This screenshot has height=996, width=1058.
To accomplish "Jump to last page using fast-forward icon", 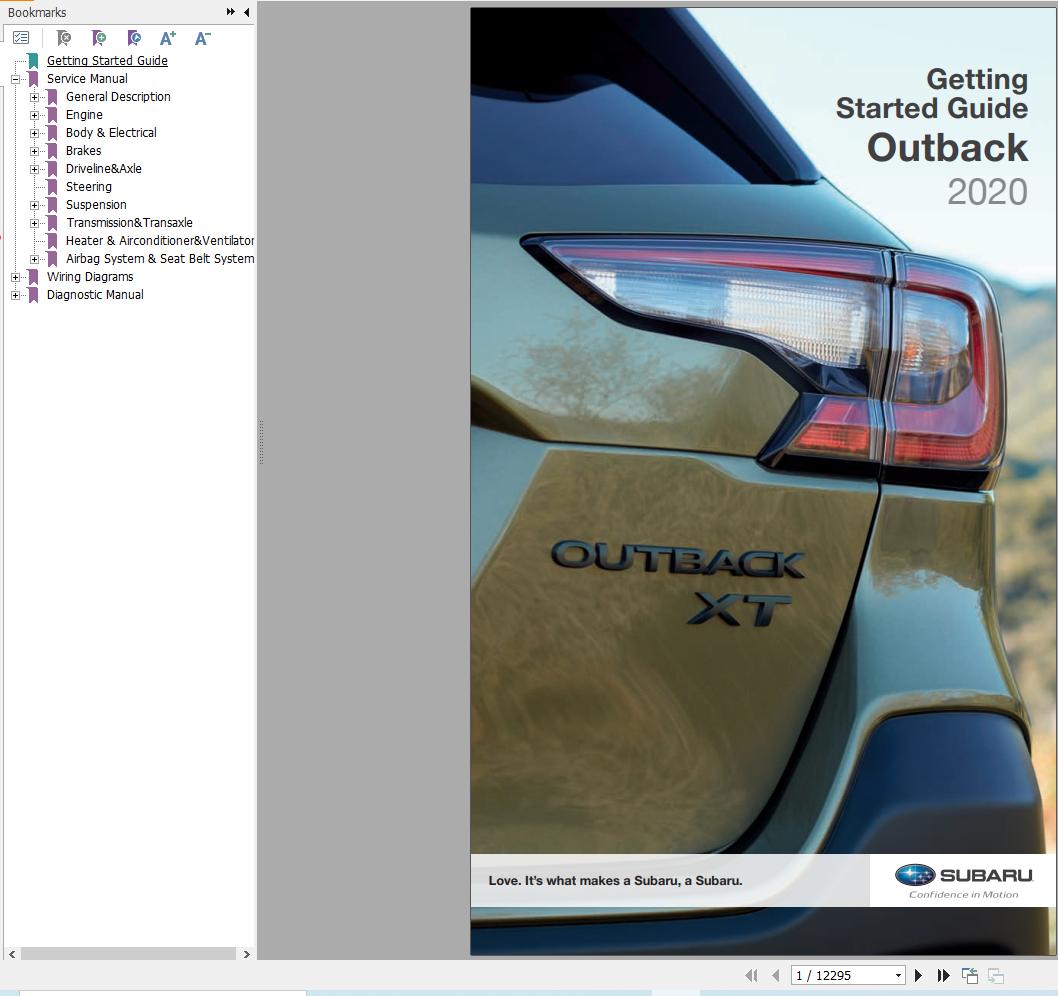I will pos(943,975).
